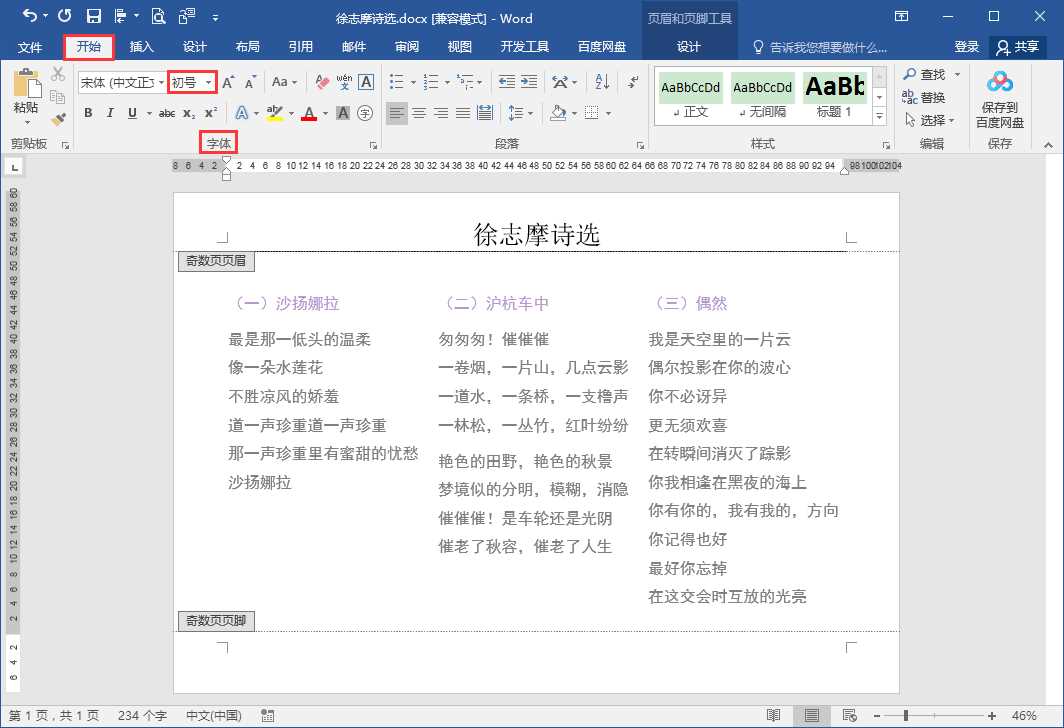This screenshot has height=728, width=1064.
Task: Enable superscript formatting
Action: (209, 112)
